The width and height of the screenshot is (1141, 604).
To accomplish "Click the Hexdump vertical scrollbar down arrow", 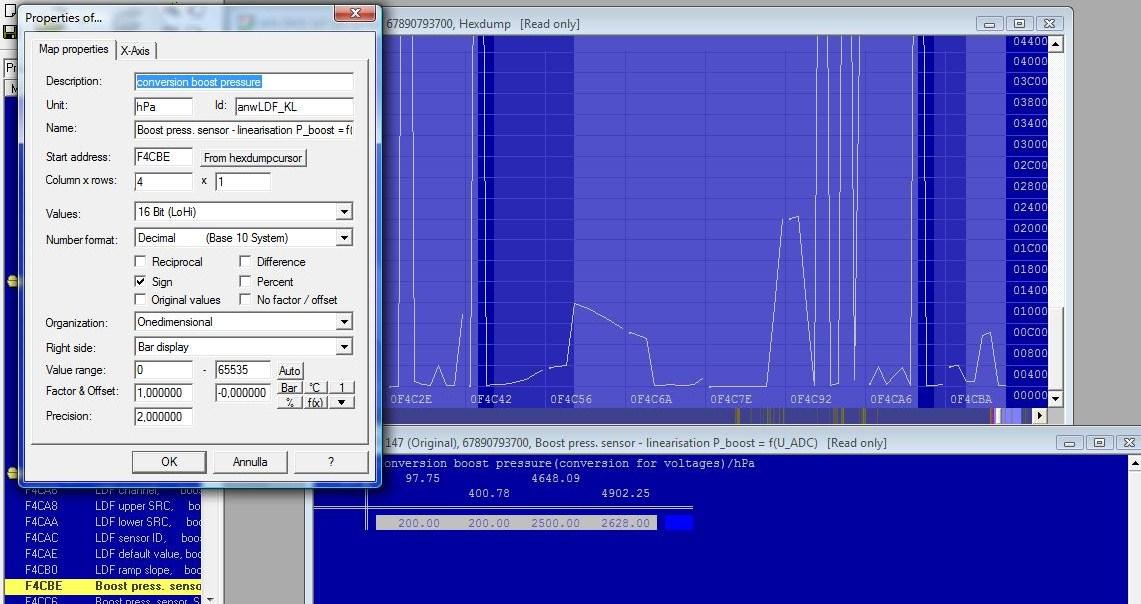I will pos(1056,398).
